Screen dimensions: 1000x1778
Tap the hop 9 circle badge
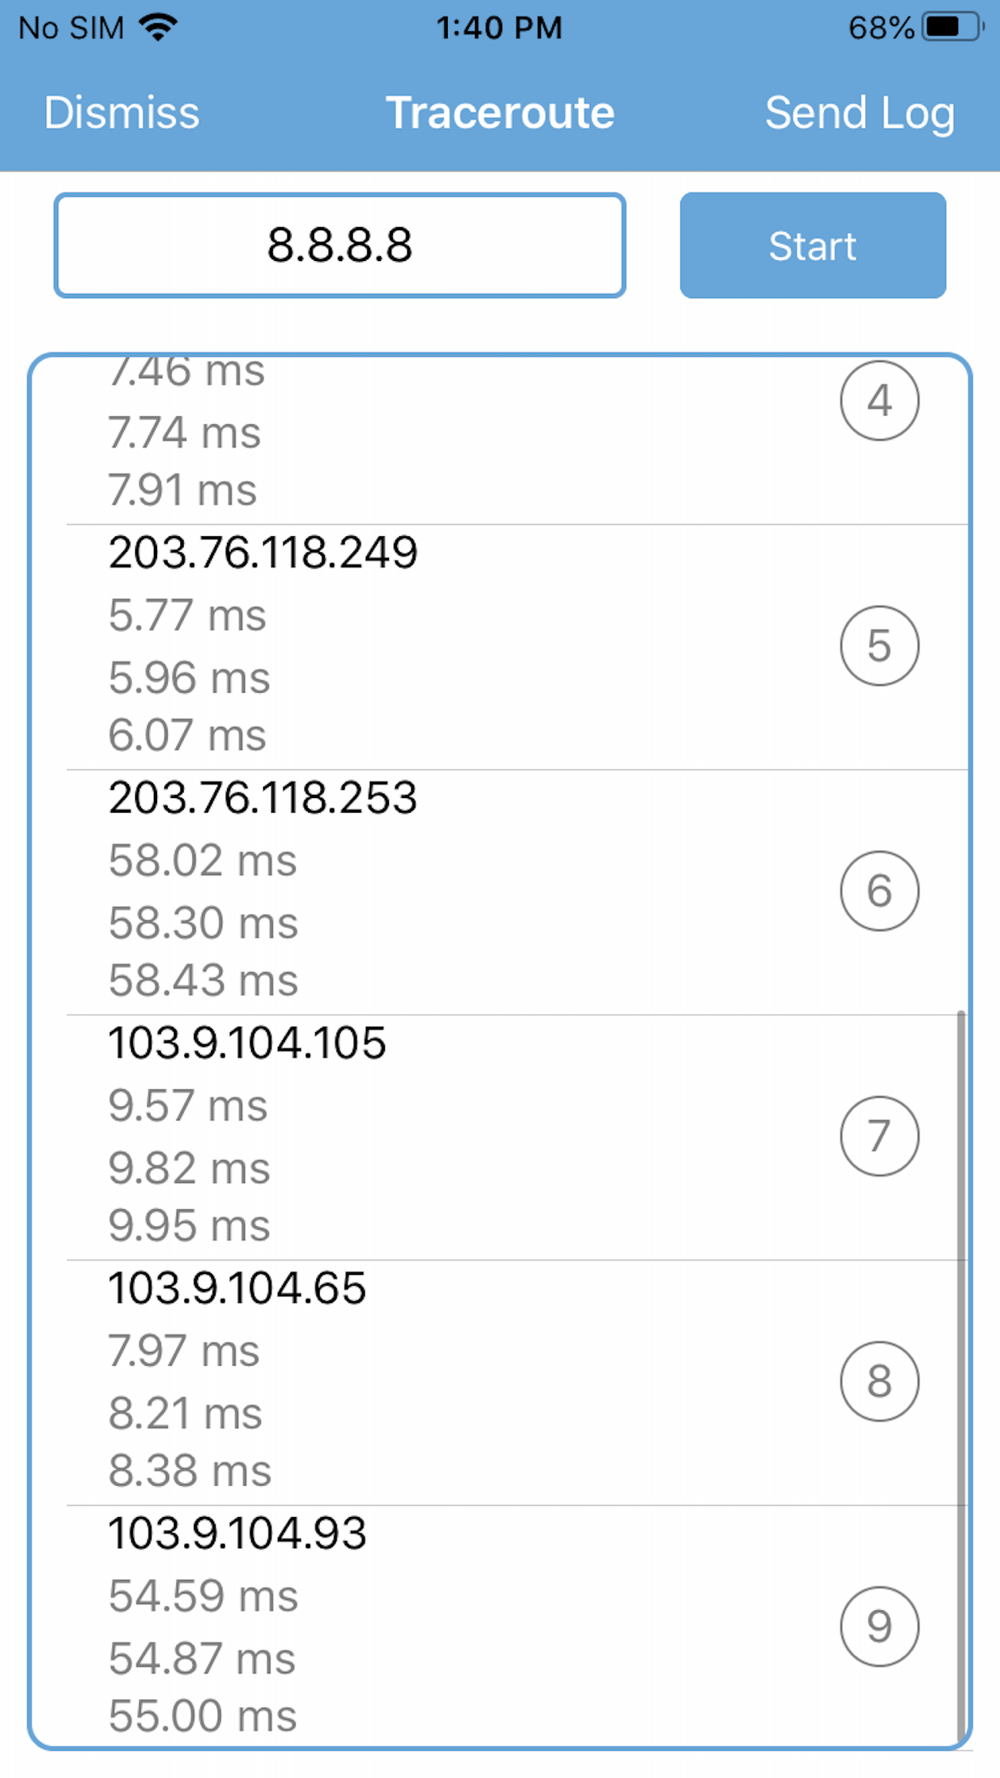tap(879, 1626)
